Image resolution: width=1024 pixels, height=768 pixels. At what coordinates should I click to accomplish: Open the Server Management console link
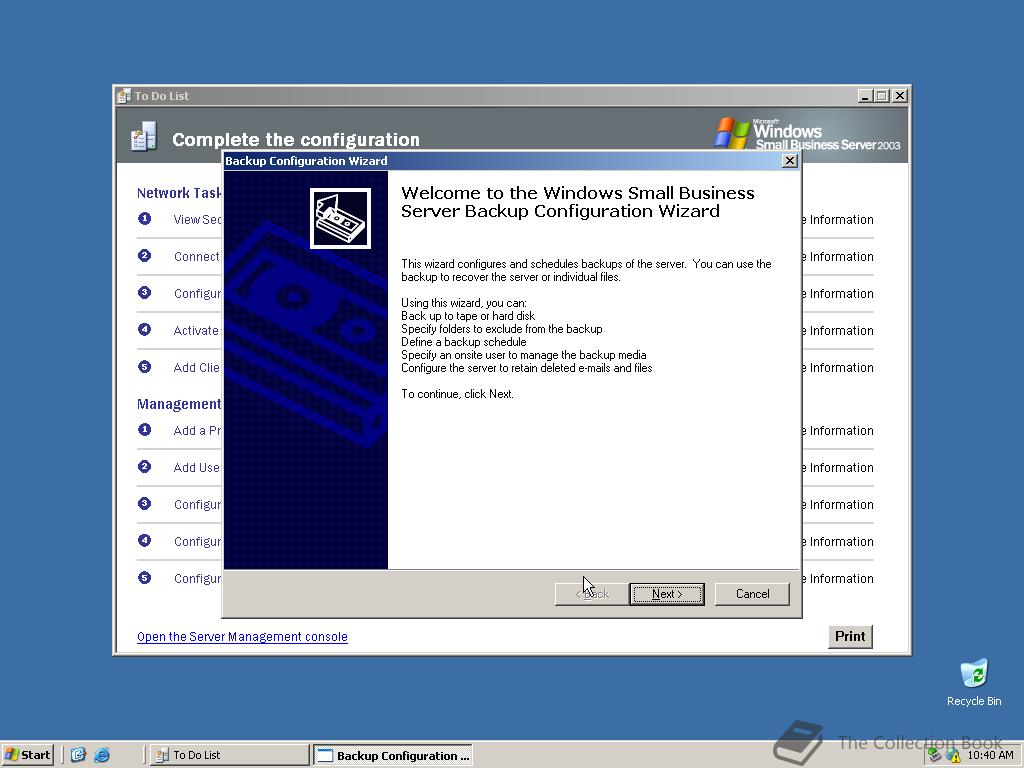[x=242, y=637]
